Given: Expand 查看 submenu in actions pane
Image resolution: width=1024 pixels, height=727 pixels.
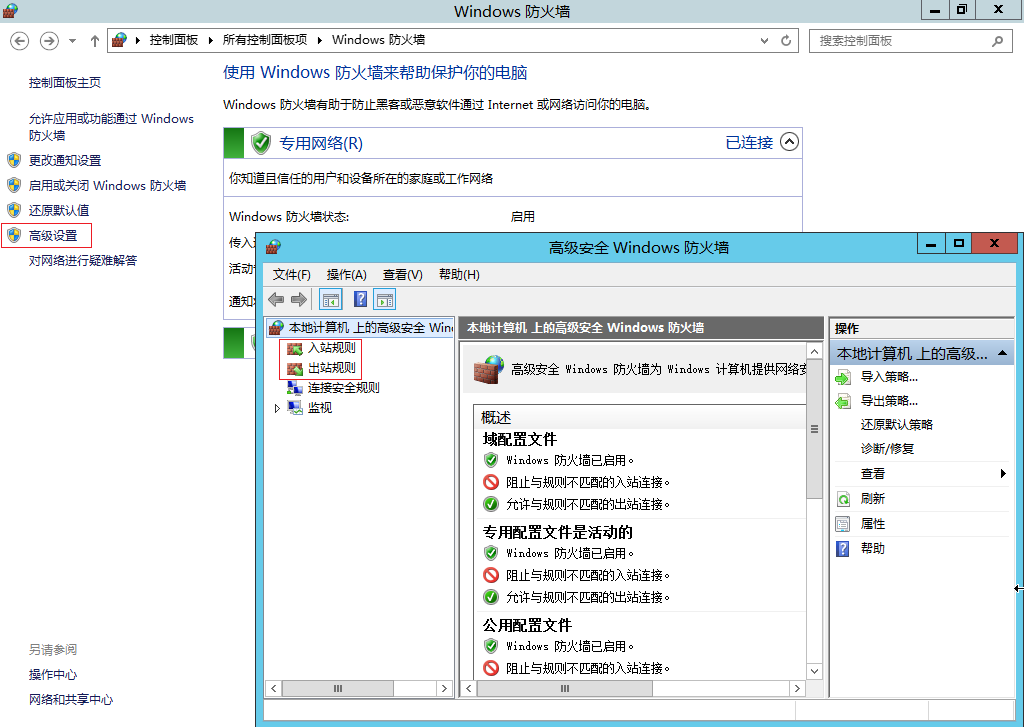Looking at the screenshot, I should point(1002,474).
